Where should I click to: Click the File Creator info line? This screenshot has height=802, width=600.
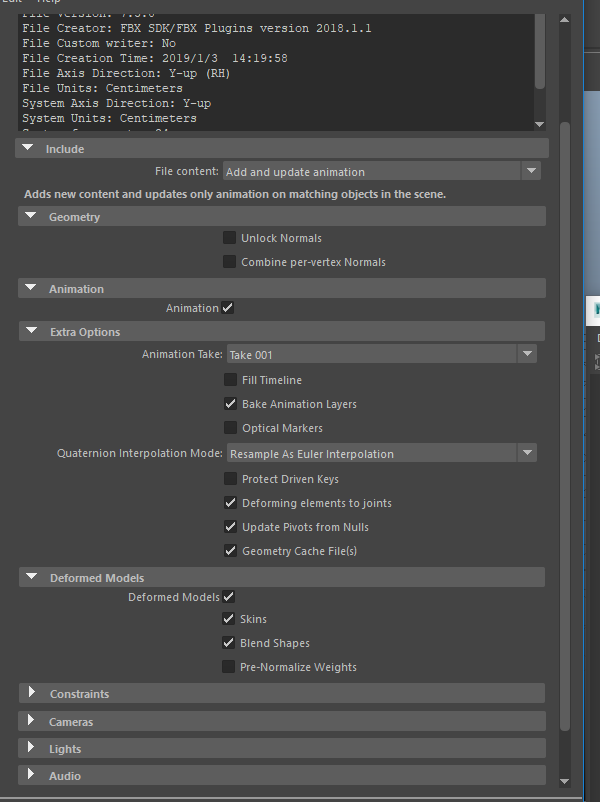(x=197, y=29)
